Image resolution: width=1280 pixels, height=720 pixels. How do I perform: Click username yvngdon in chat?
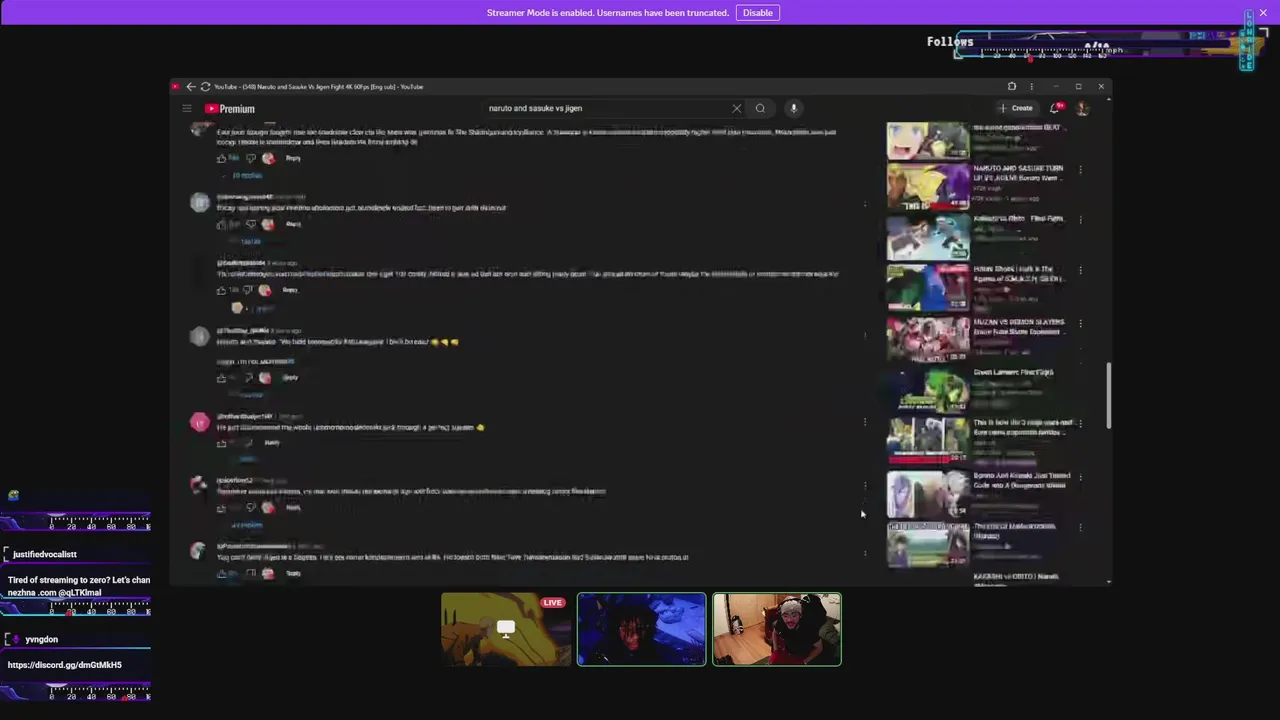(x=42, y=639)
